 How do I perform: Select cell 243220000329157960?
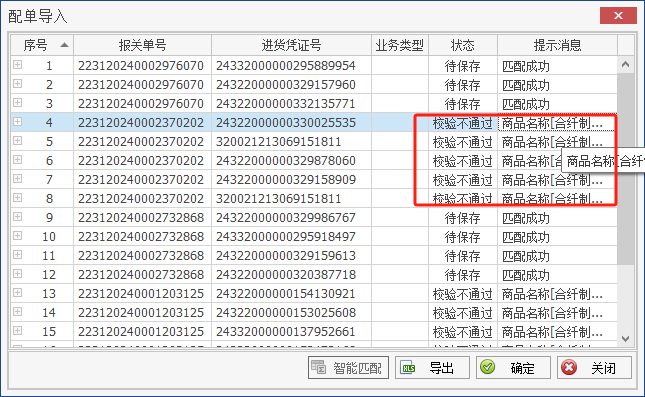coord(291,85)
